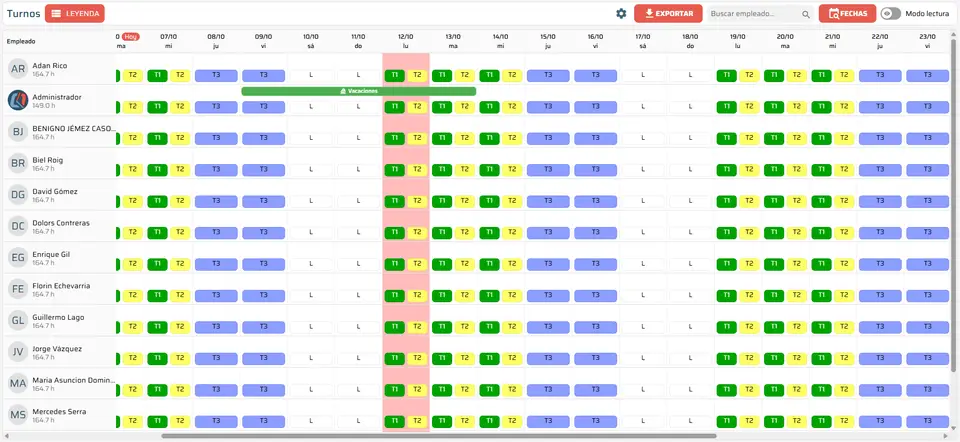Click Mercedes Serra's T3 shift on 09/10
Viewport: 960px width, 442px height.
pos(263,422)
